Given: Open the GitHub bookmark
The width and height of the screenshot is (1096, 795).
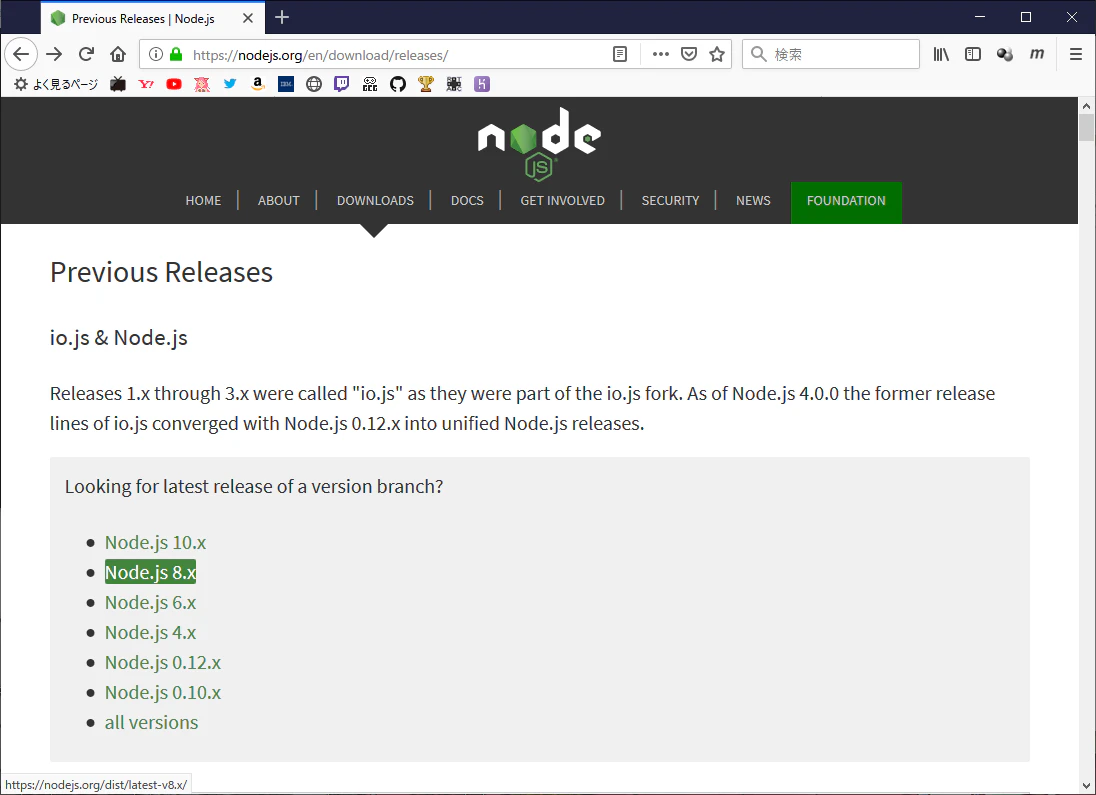Looking at the screenshot, I should pos(398,84).
